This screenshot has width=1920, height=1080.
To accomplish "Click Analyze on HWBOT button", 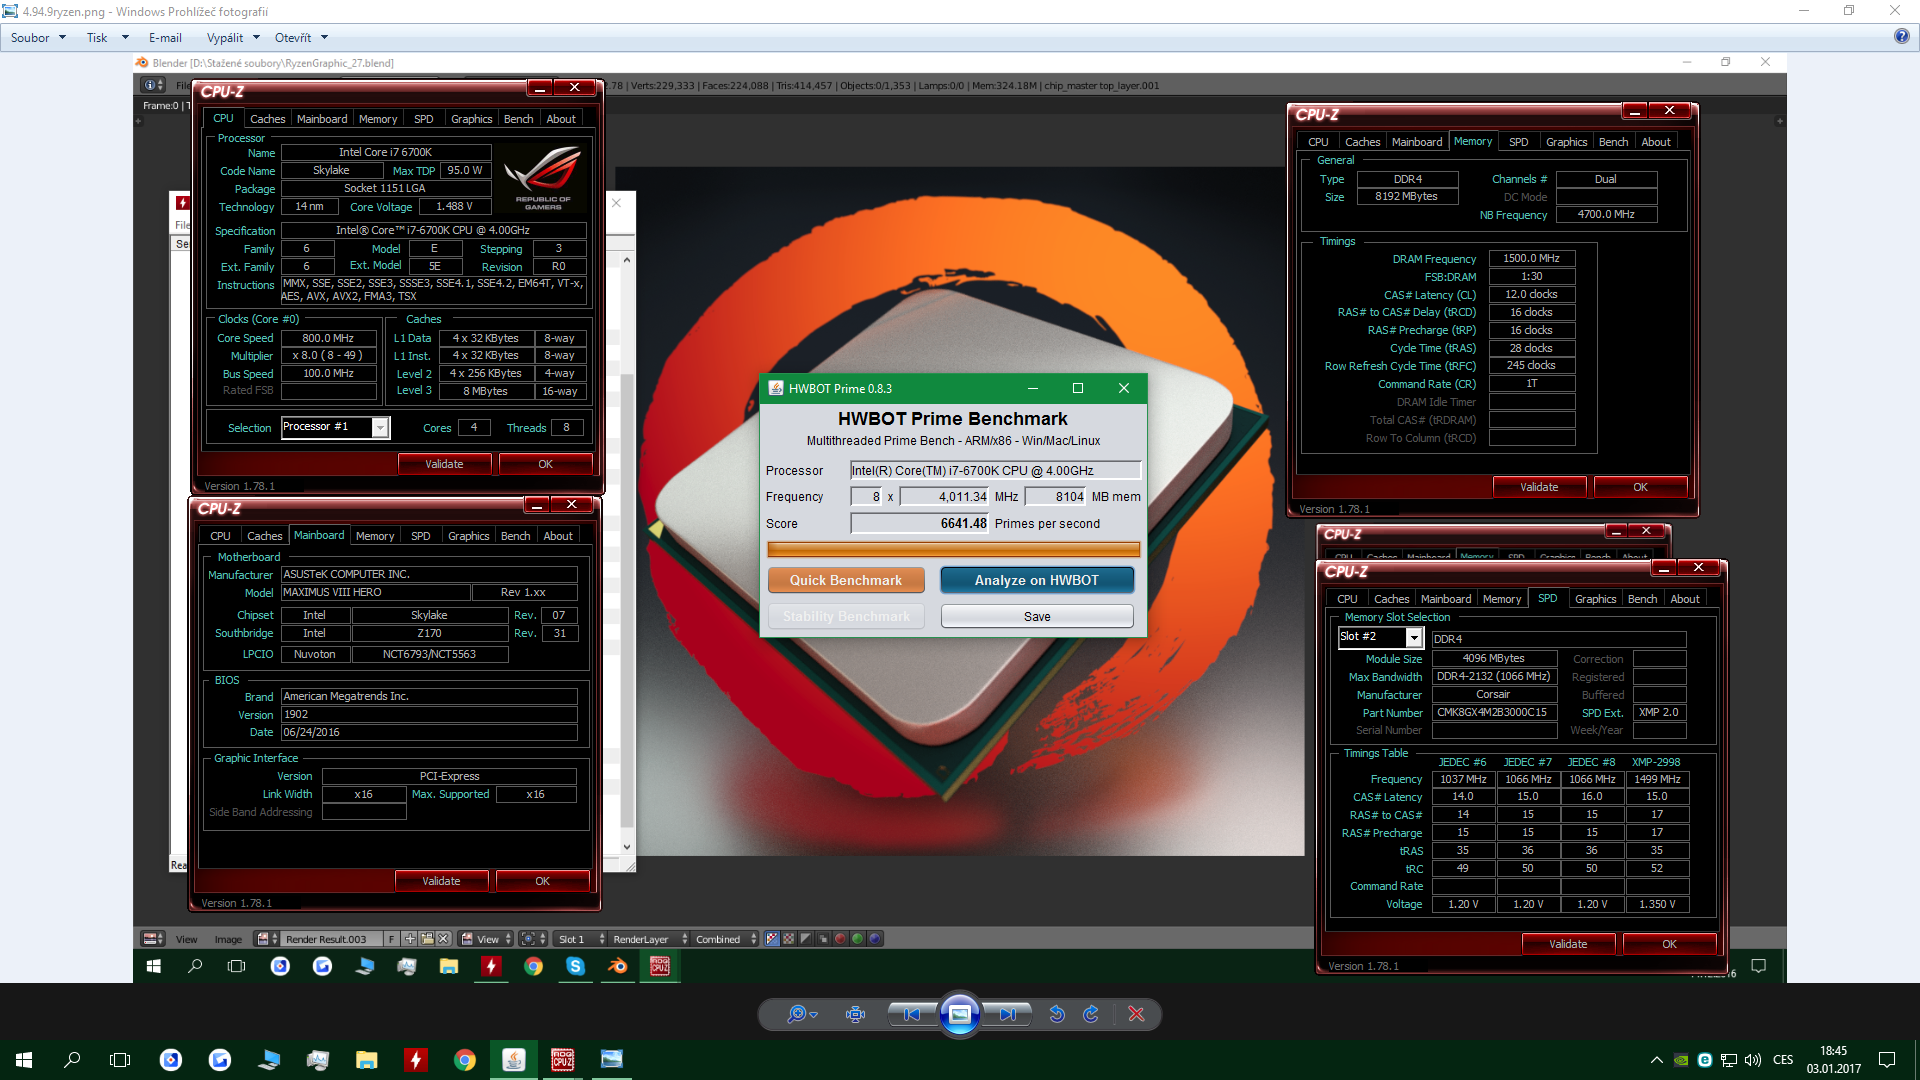I will pyautogui.click(x=1037, y=580).
